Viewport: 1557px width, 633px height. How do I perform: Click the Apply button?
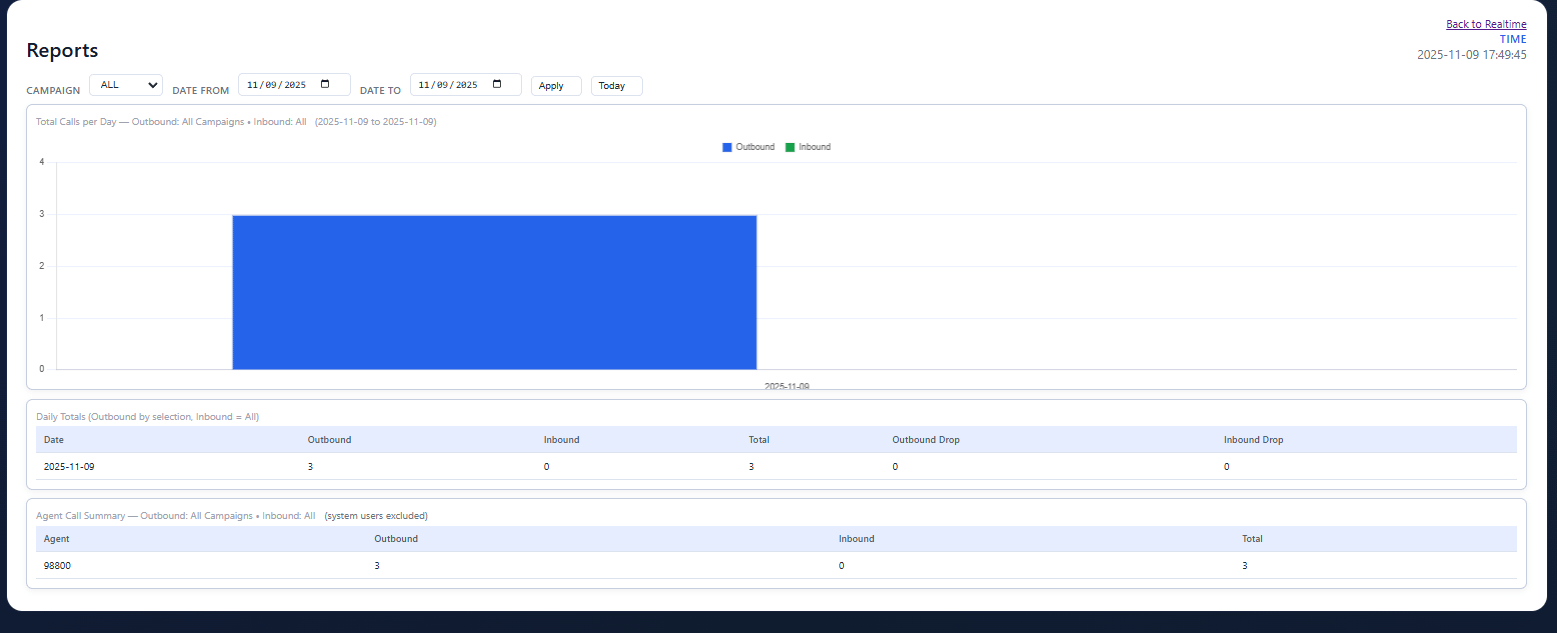tap(555, 85)
